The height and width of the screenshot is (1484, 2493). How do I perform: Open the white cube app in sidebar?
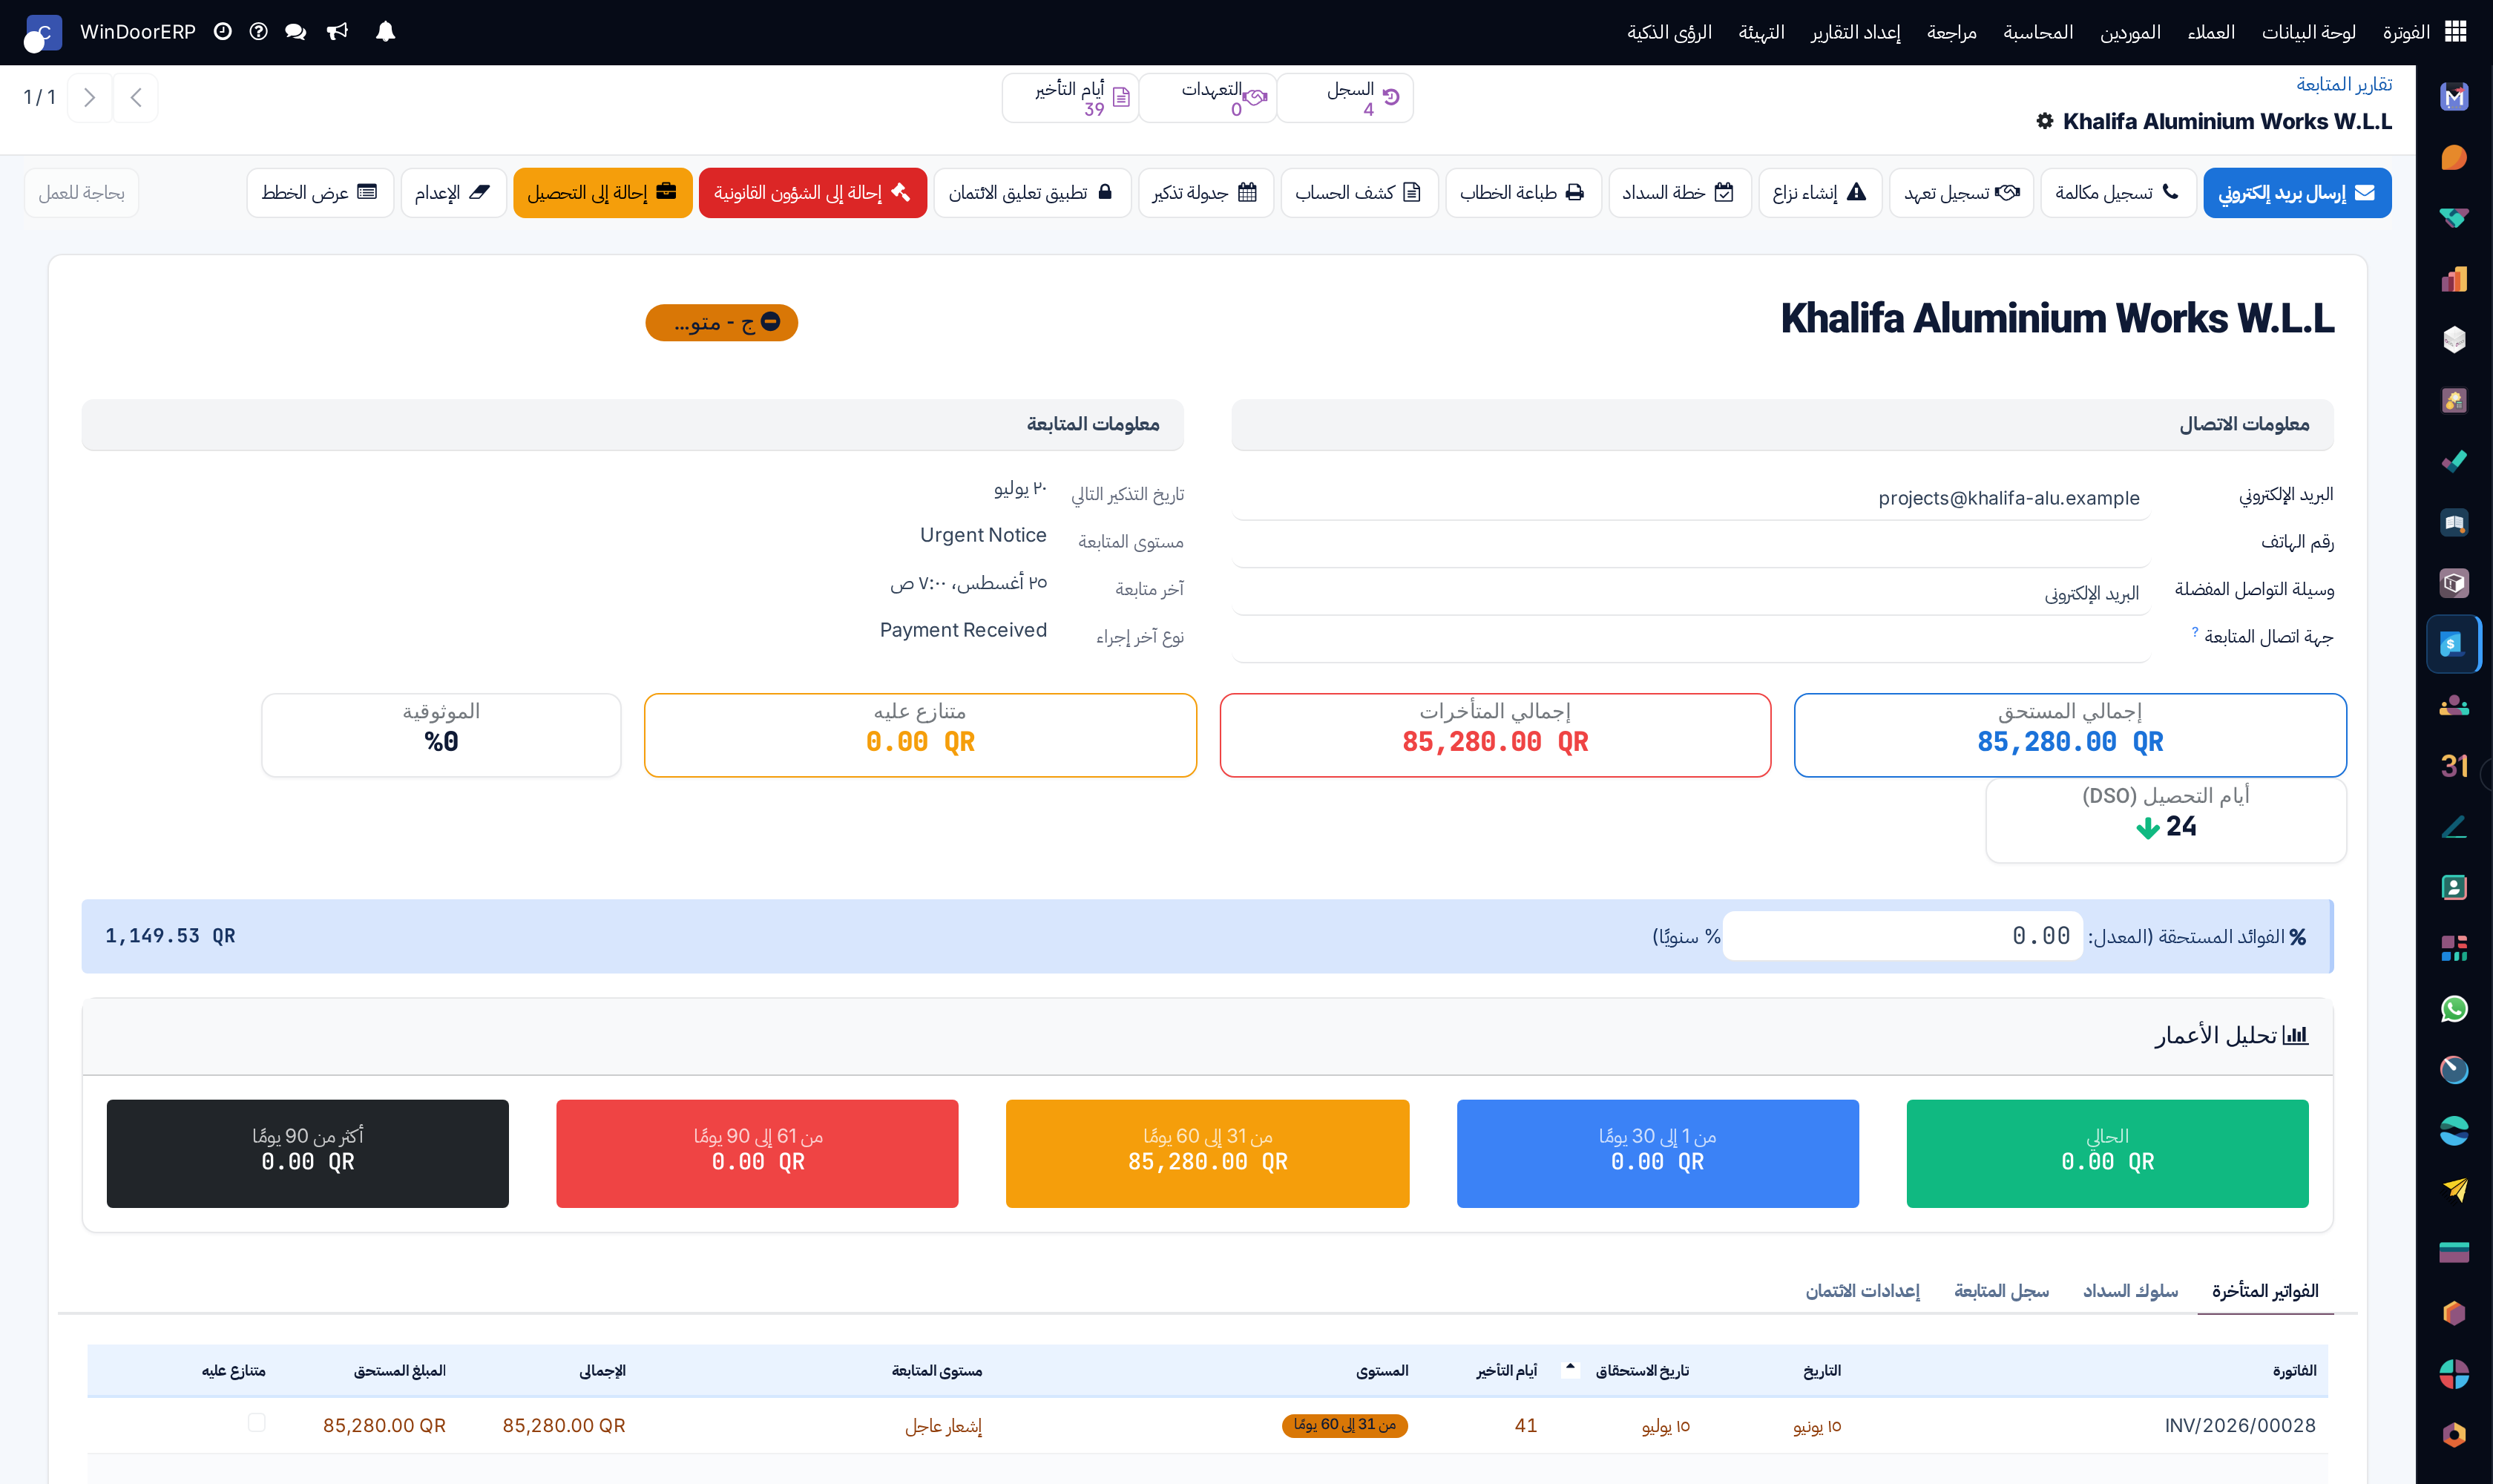click(2454, 340)
